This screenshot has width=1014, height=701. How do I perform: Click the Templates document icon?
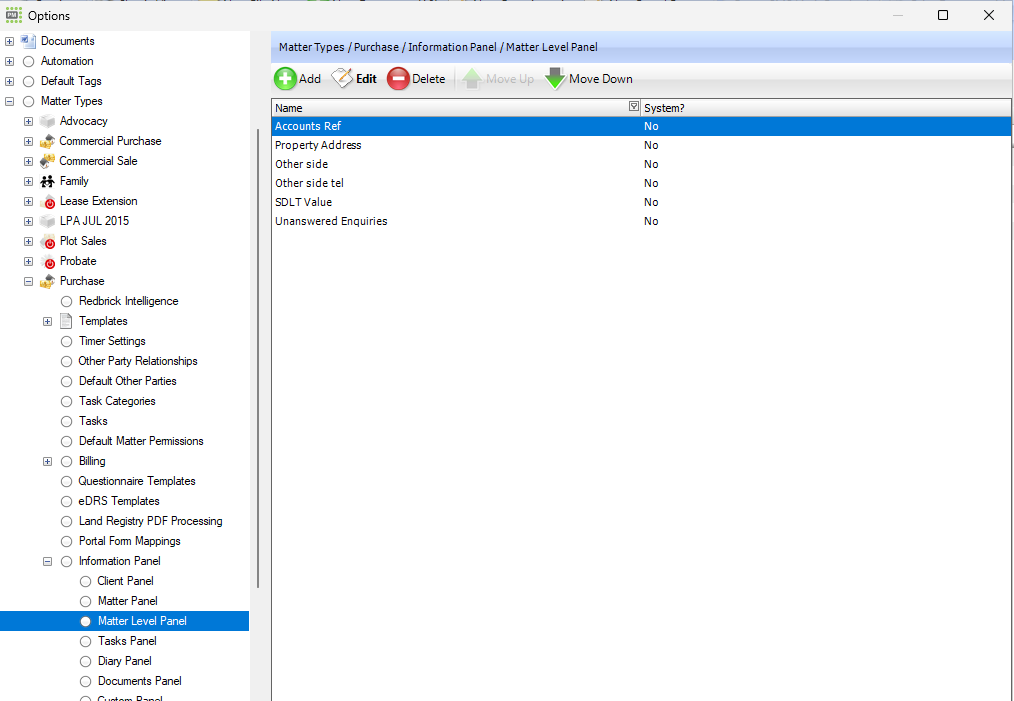(x=66, y=321)
